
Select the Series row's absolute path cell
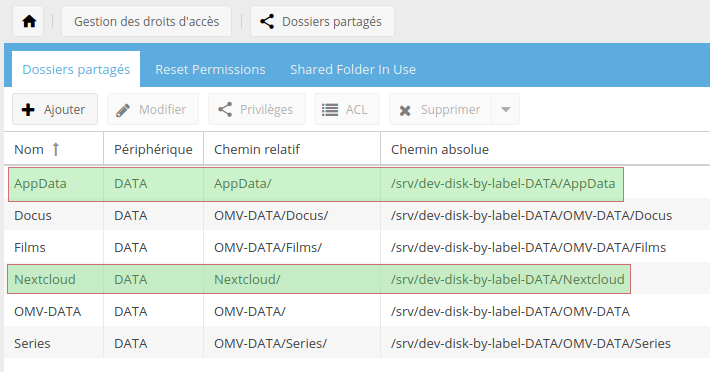click(x=531, y=343)
